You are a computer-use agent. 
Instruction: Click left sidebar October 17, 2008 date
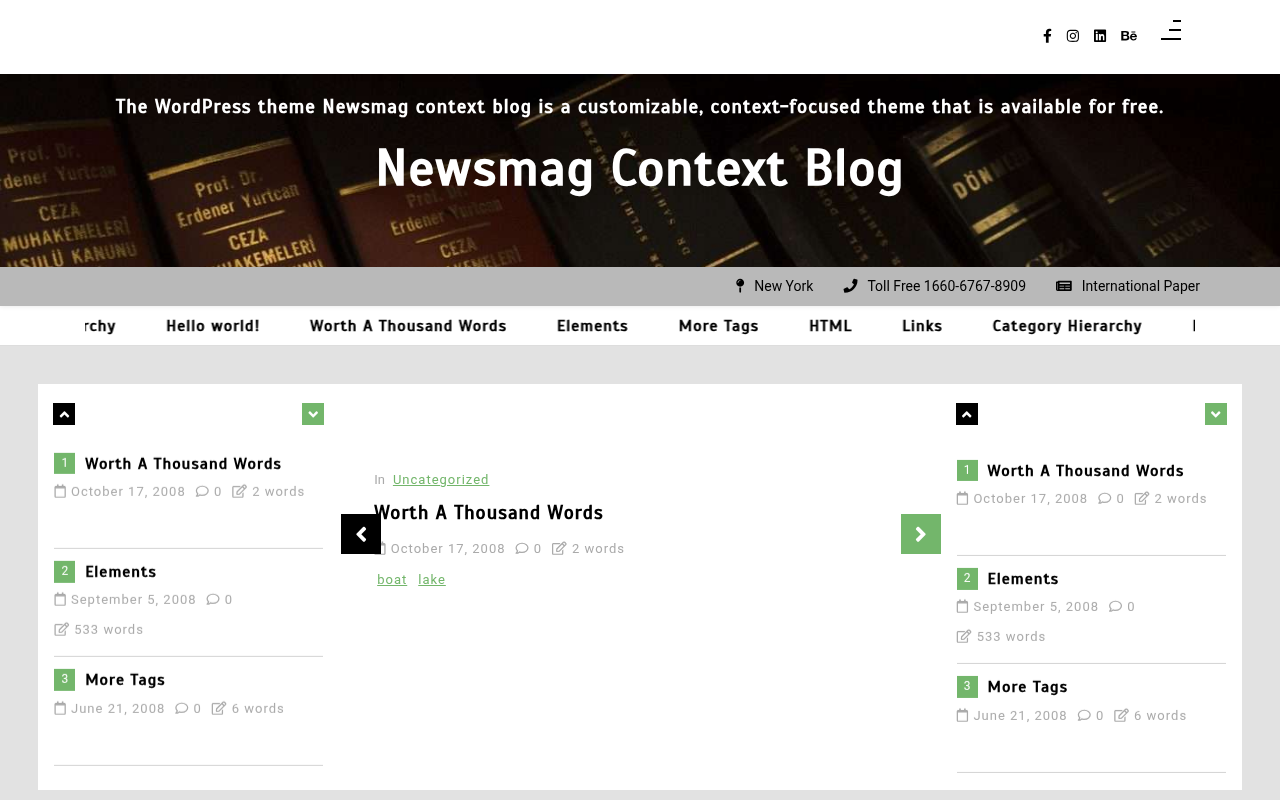pos(128,492)
